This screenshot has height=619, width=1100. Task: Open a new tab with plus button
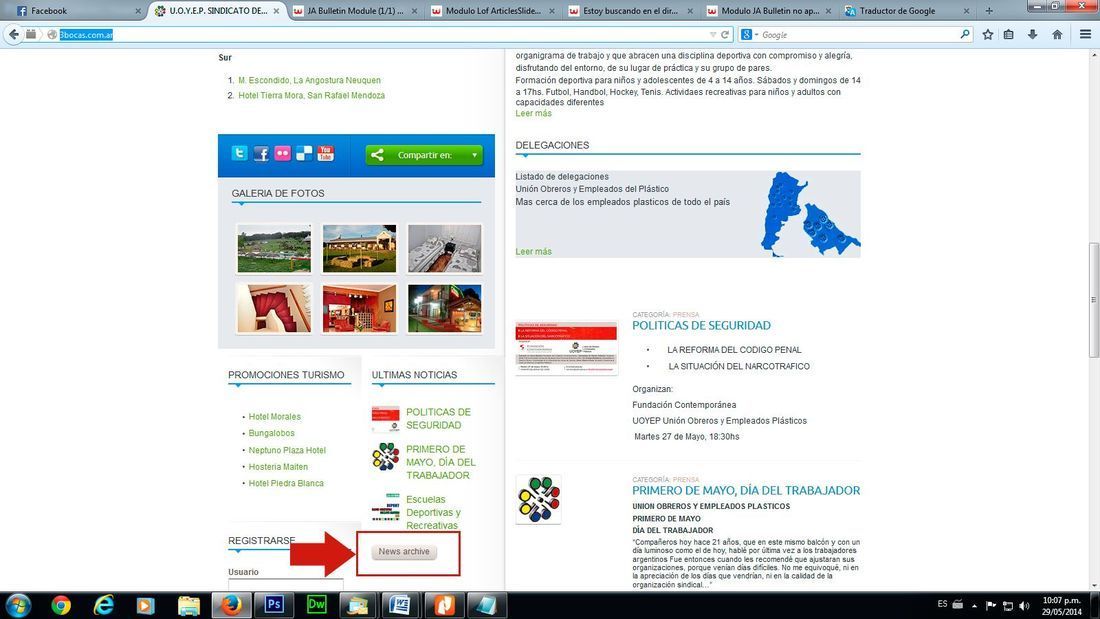tap(989, 11)
